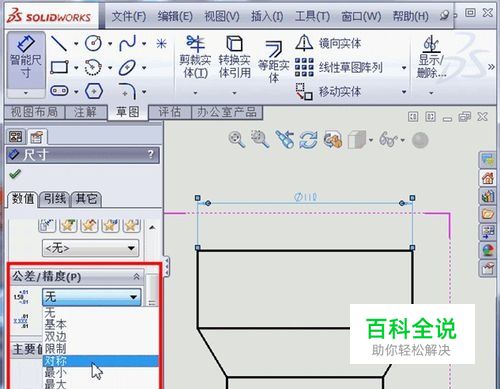Open the 编辑(E) menu
This screenshot has width=500, height=389.
(x=175, y=16)
